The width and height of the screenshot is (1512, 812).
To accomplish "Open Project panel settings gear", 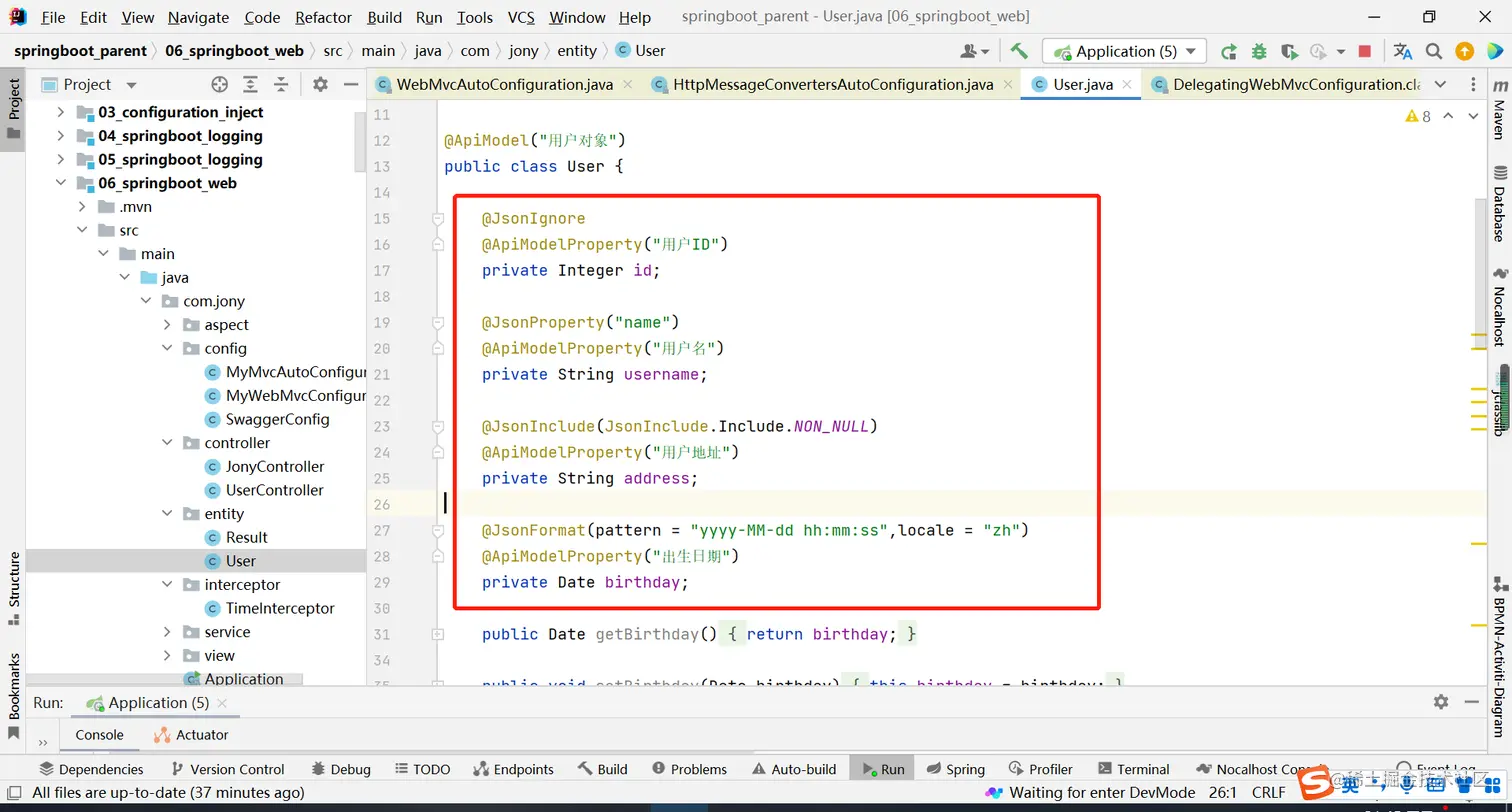I will click(x=320, y=84).
